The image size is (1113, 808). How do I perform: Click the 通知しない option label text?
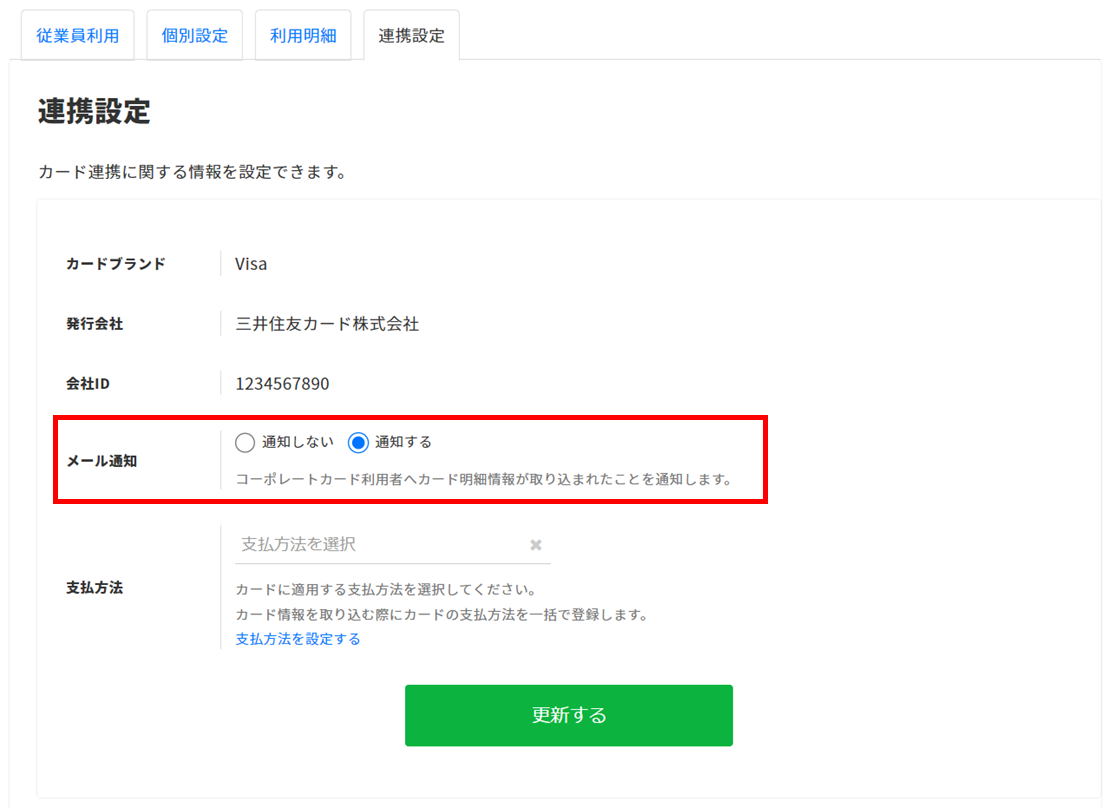297,442
